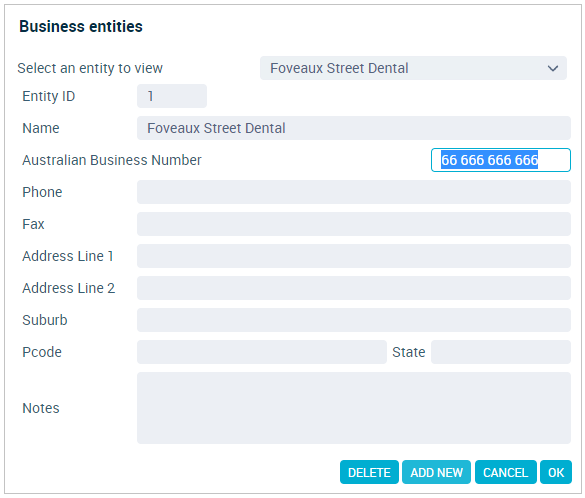
Task: Cancel the Business entities dialog
Action: [506, 472]
